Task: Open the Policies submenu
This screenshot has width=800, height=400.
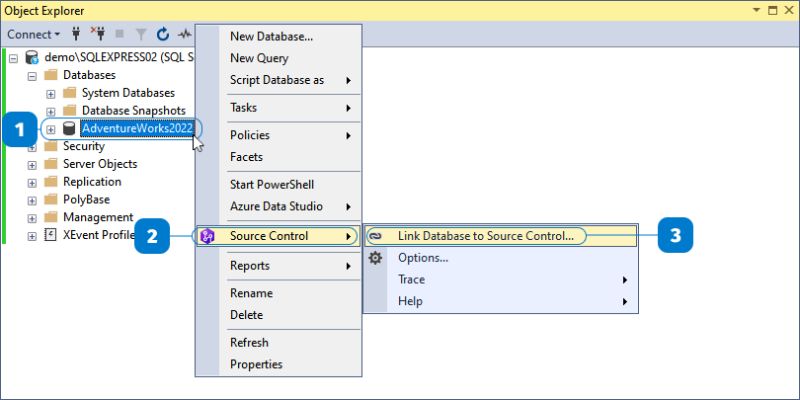Action: click(x=279, y=135)
